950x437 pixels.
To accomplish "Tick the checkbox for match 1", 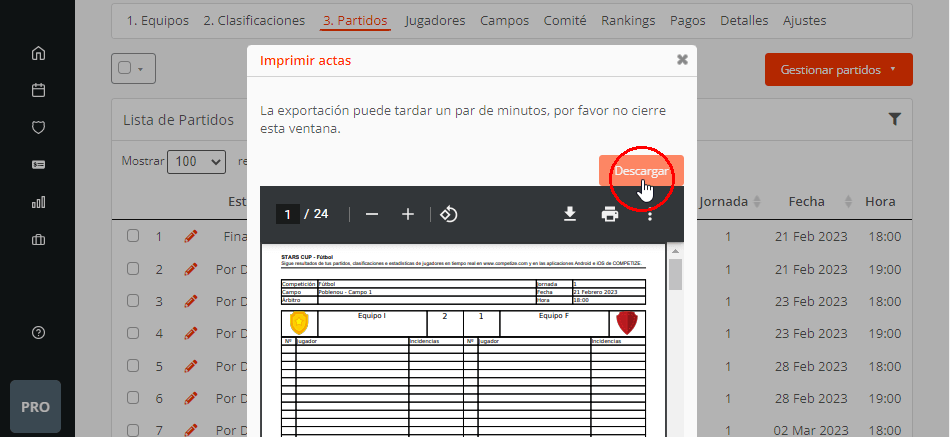I will coord(133,236).
